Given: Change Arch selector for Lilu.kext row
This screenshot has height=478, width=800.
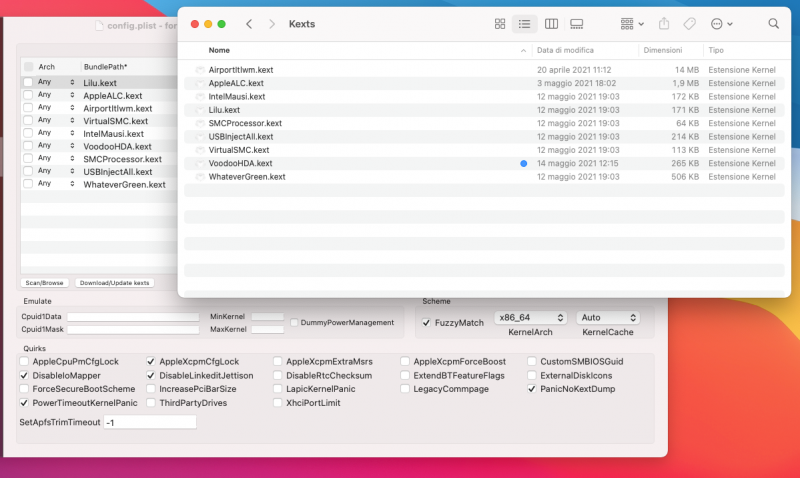Looking at the screenshot, I should point(56,82).
